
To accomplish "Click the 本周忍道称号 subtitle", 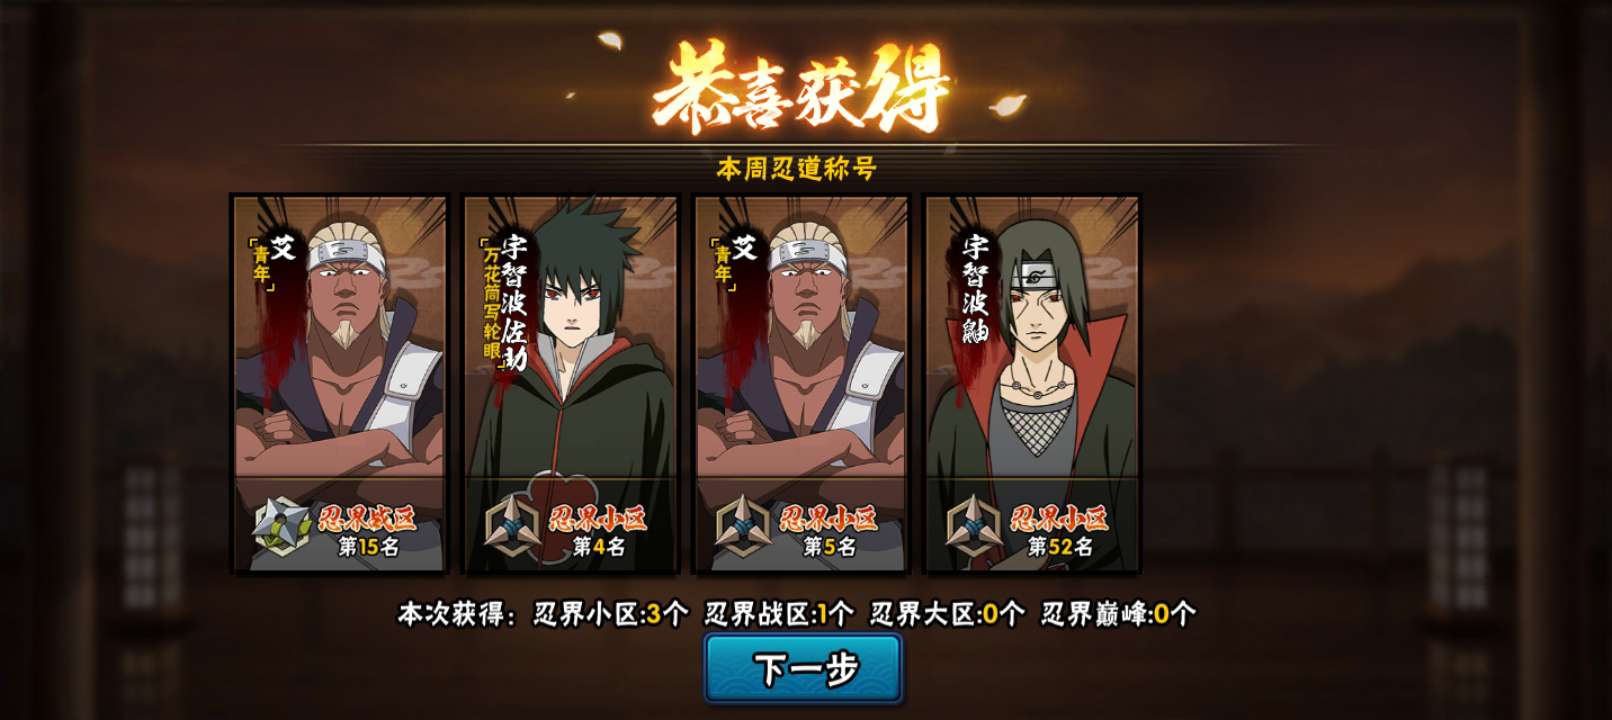I will [797, 168].
